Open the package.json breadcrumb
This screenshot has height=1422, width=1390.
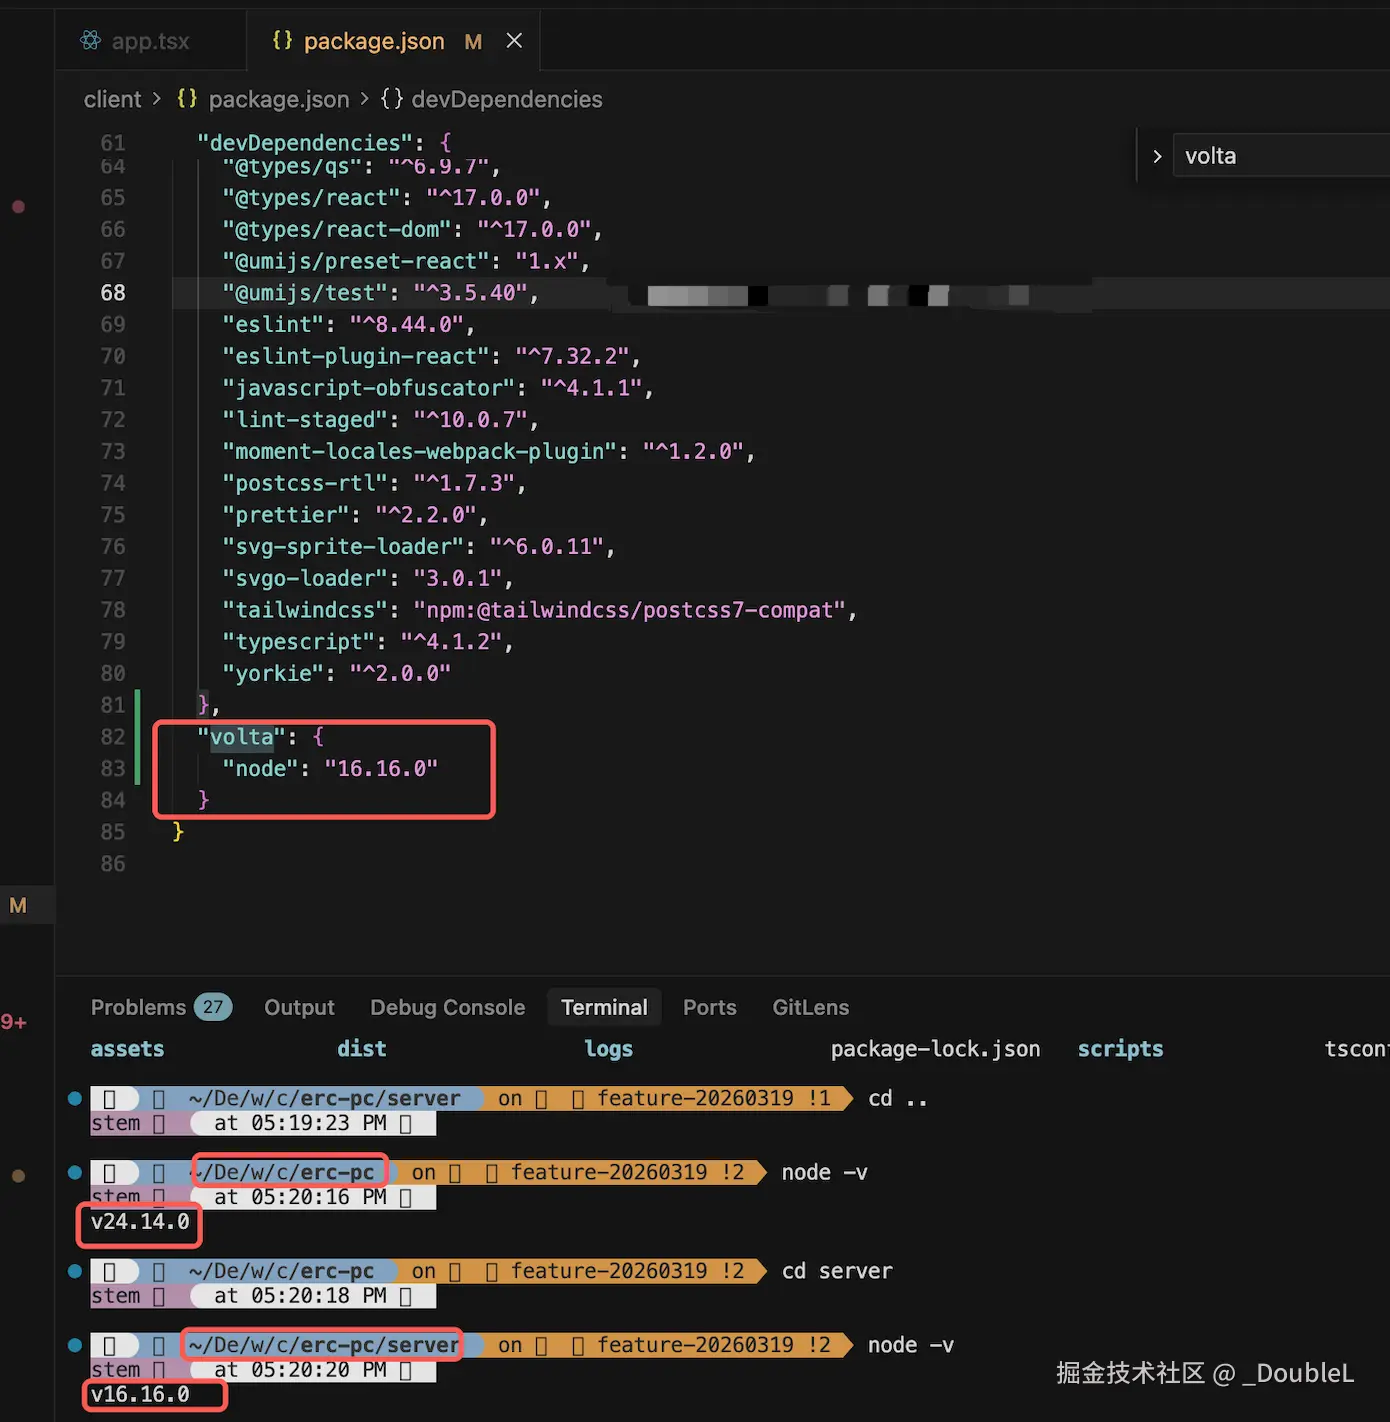point(263,99)
